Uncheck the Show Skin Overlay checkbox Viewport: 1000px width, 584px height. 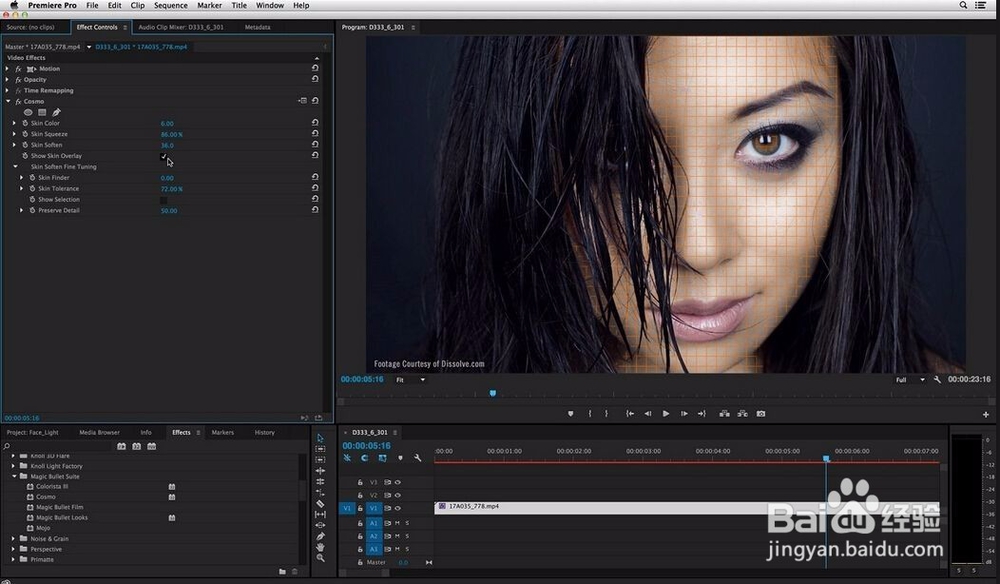[163, 156]
